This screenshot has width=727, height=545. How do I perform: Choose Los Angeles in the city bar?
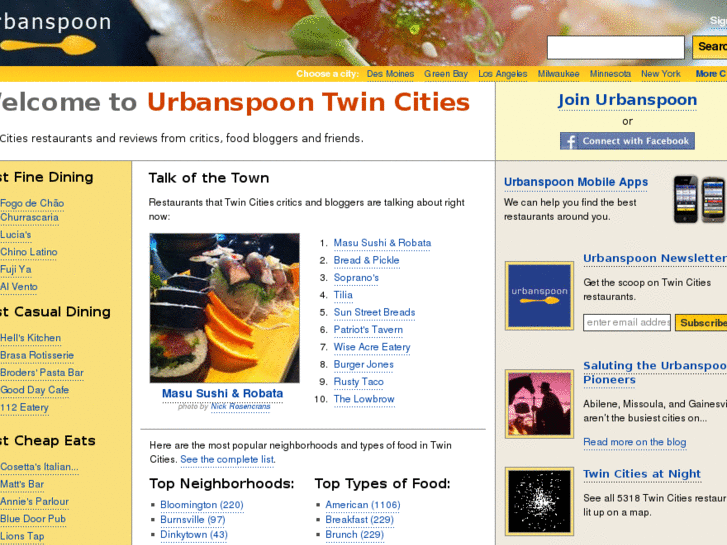click(503, 74)
